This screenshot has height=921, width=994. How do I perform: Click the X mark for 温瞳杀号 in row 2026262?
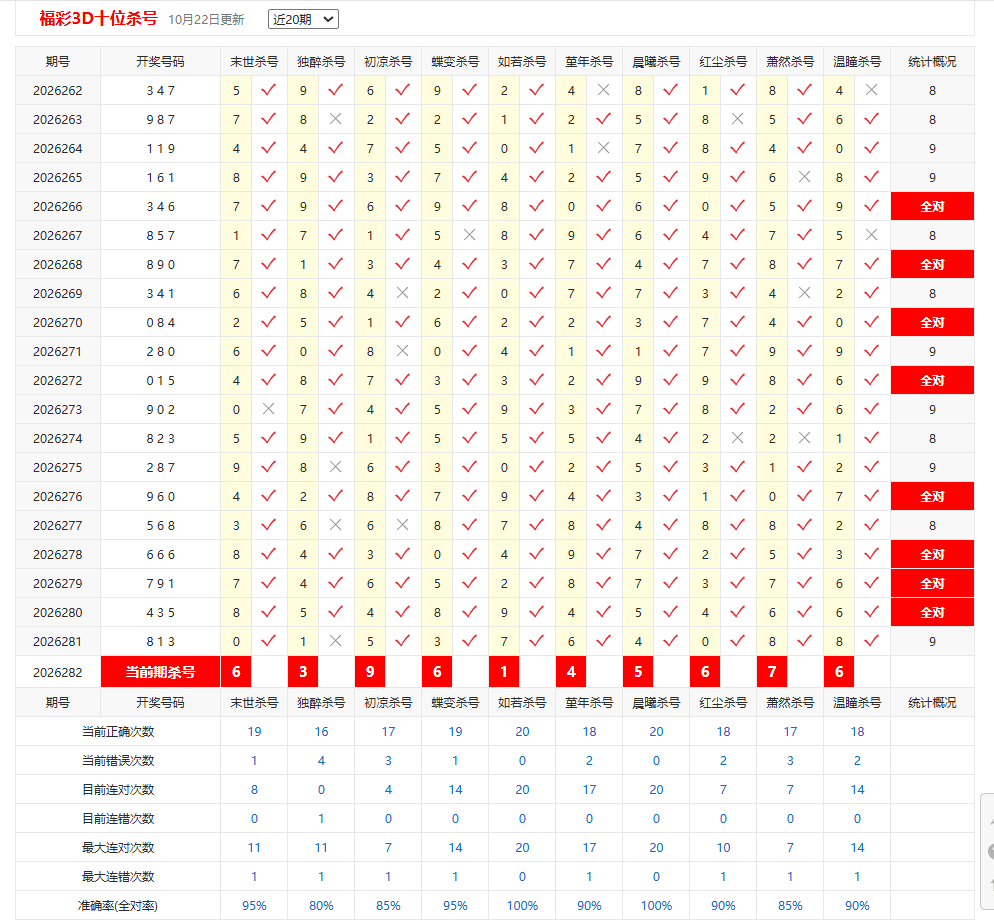872,90
